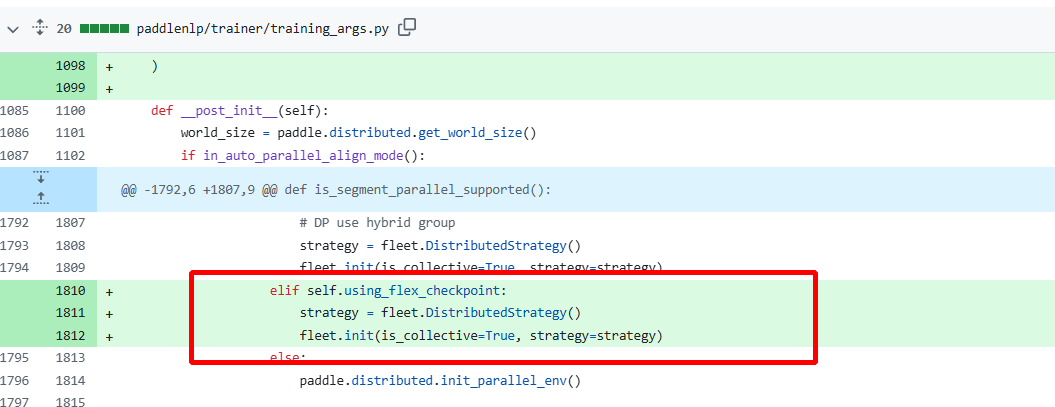Viewport: 1055px width, 407px height.
Task: Click the plus marker on line 1098
Action: [x=109, y=66]
